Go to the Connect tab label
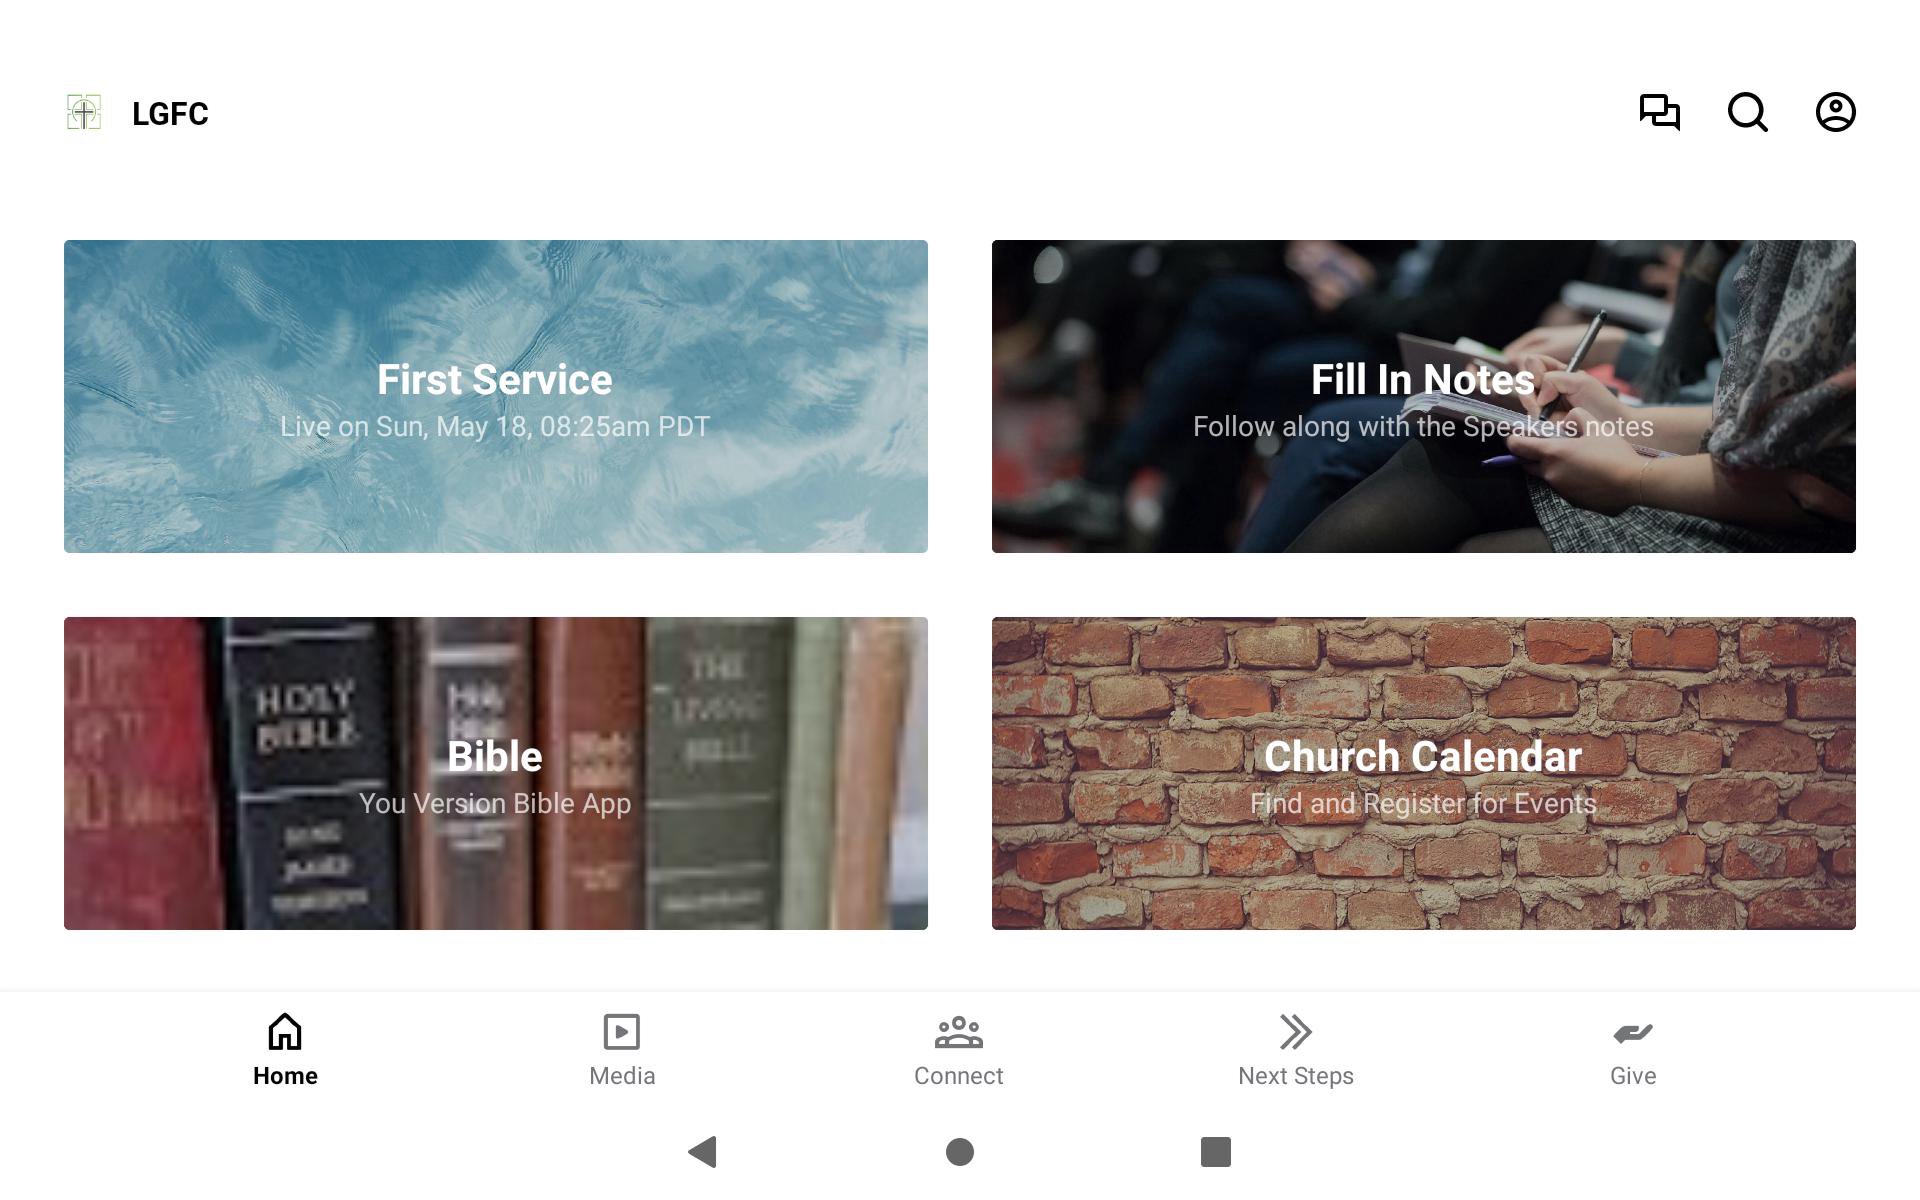 [959, 1076]
